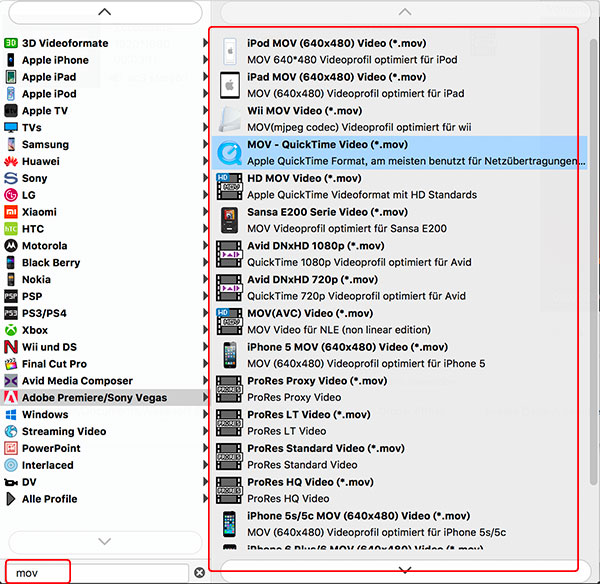This screenshot has width=600, height=584.
Task: Open the Alle Profile category
Action: (x=105, y=499)
